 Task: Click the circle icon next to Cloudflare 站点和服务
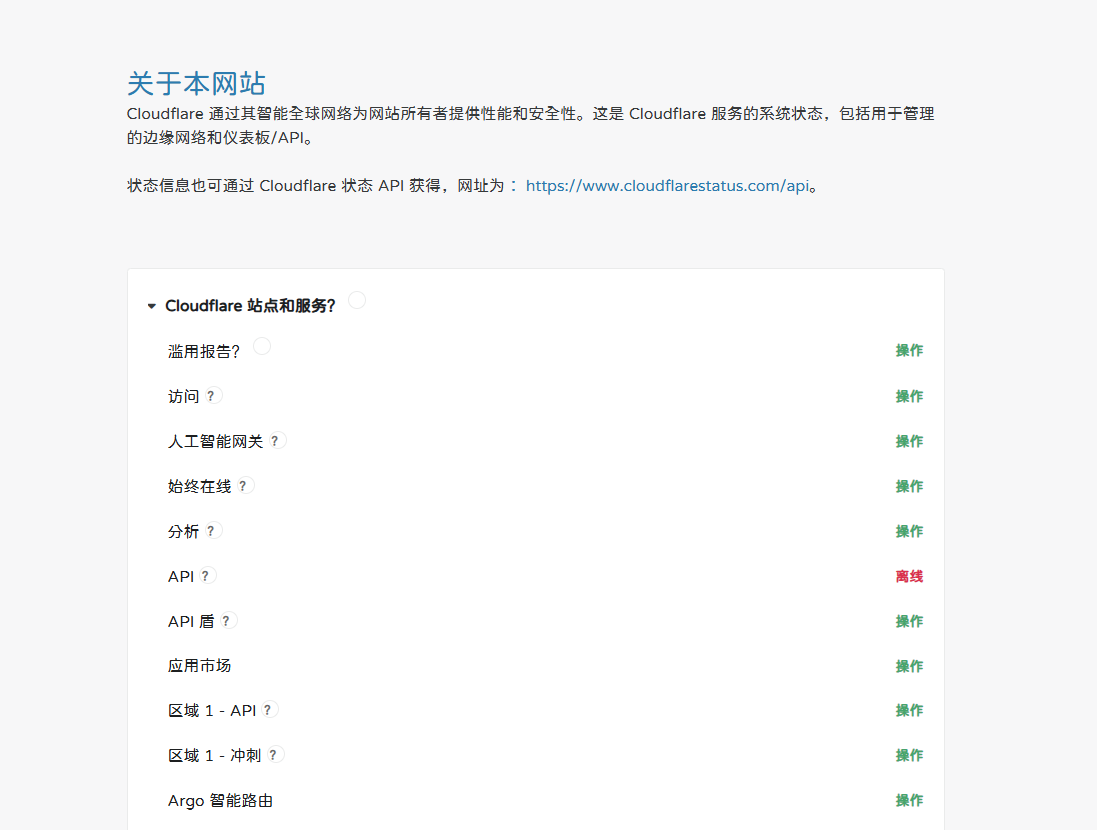[x=357, y=300]
